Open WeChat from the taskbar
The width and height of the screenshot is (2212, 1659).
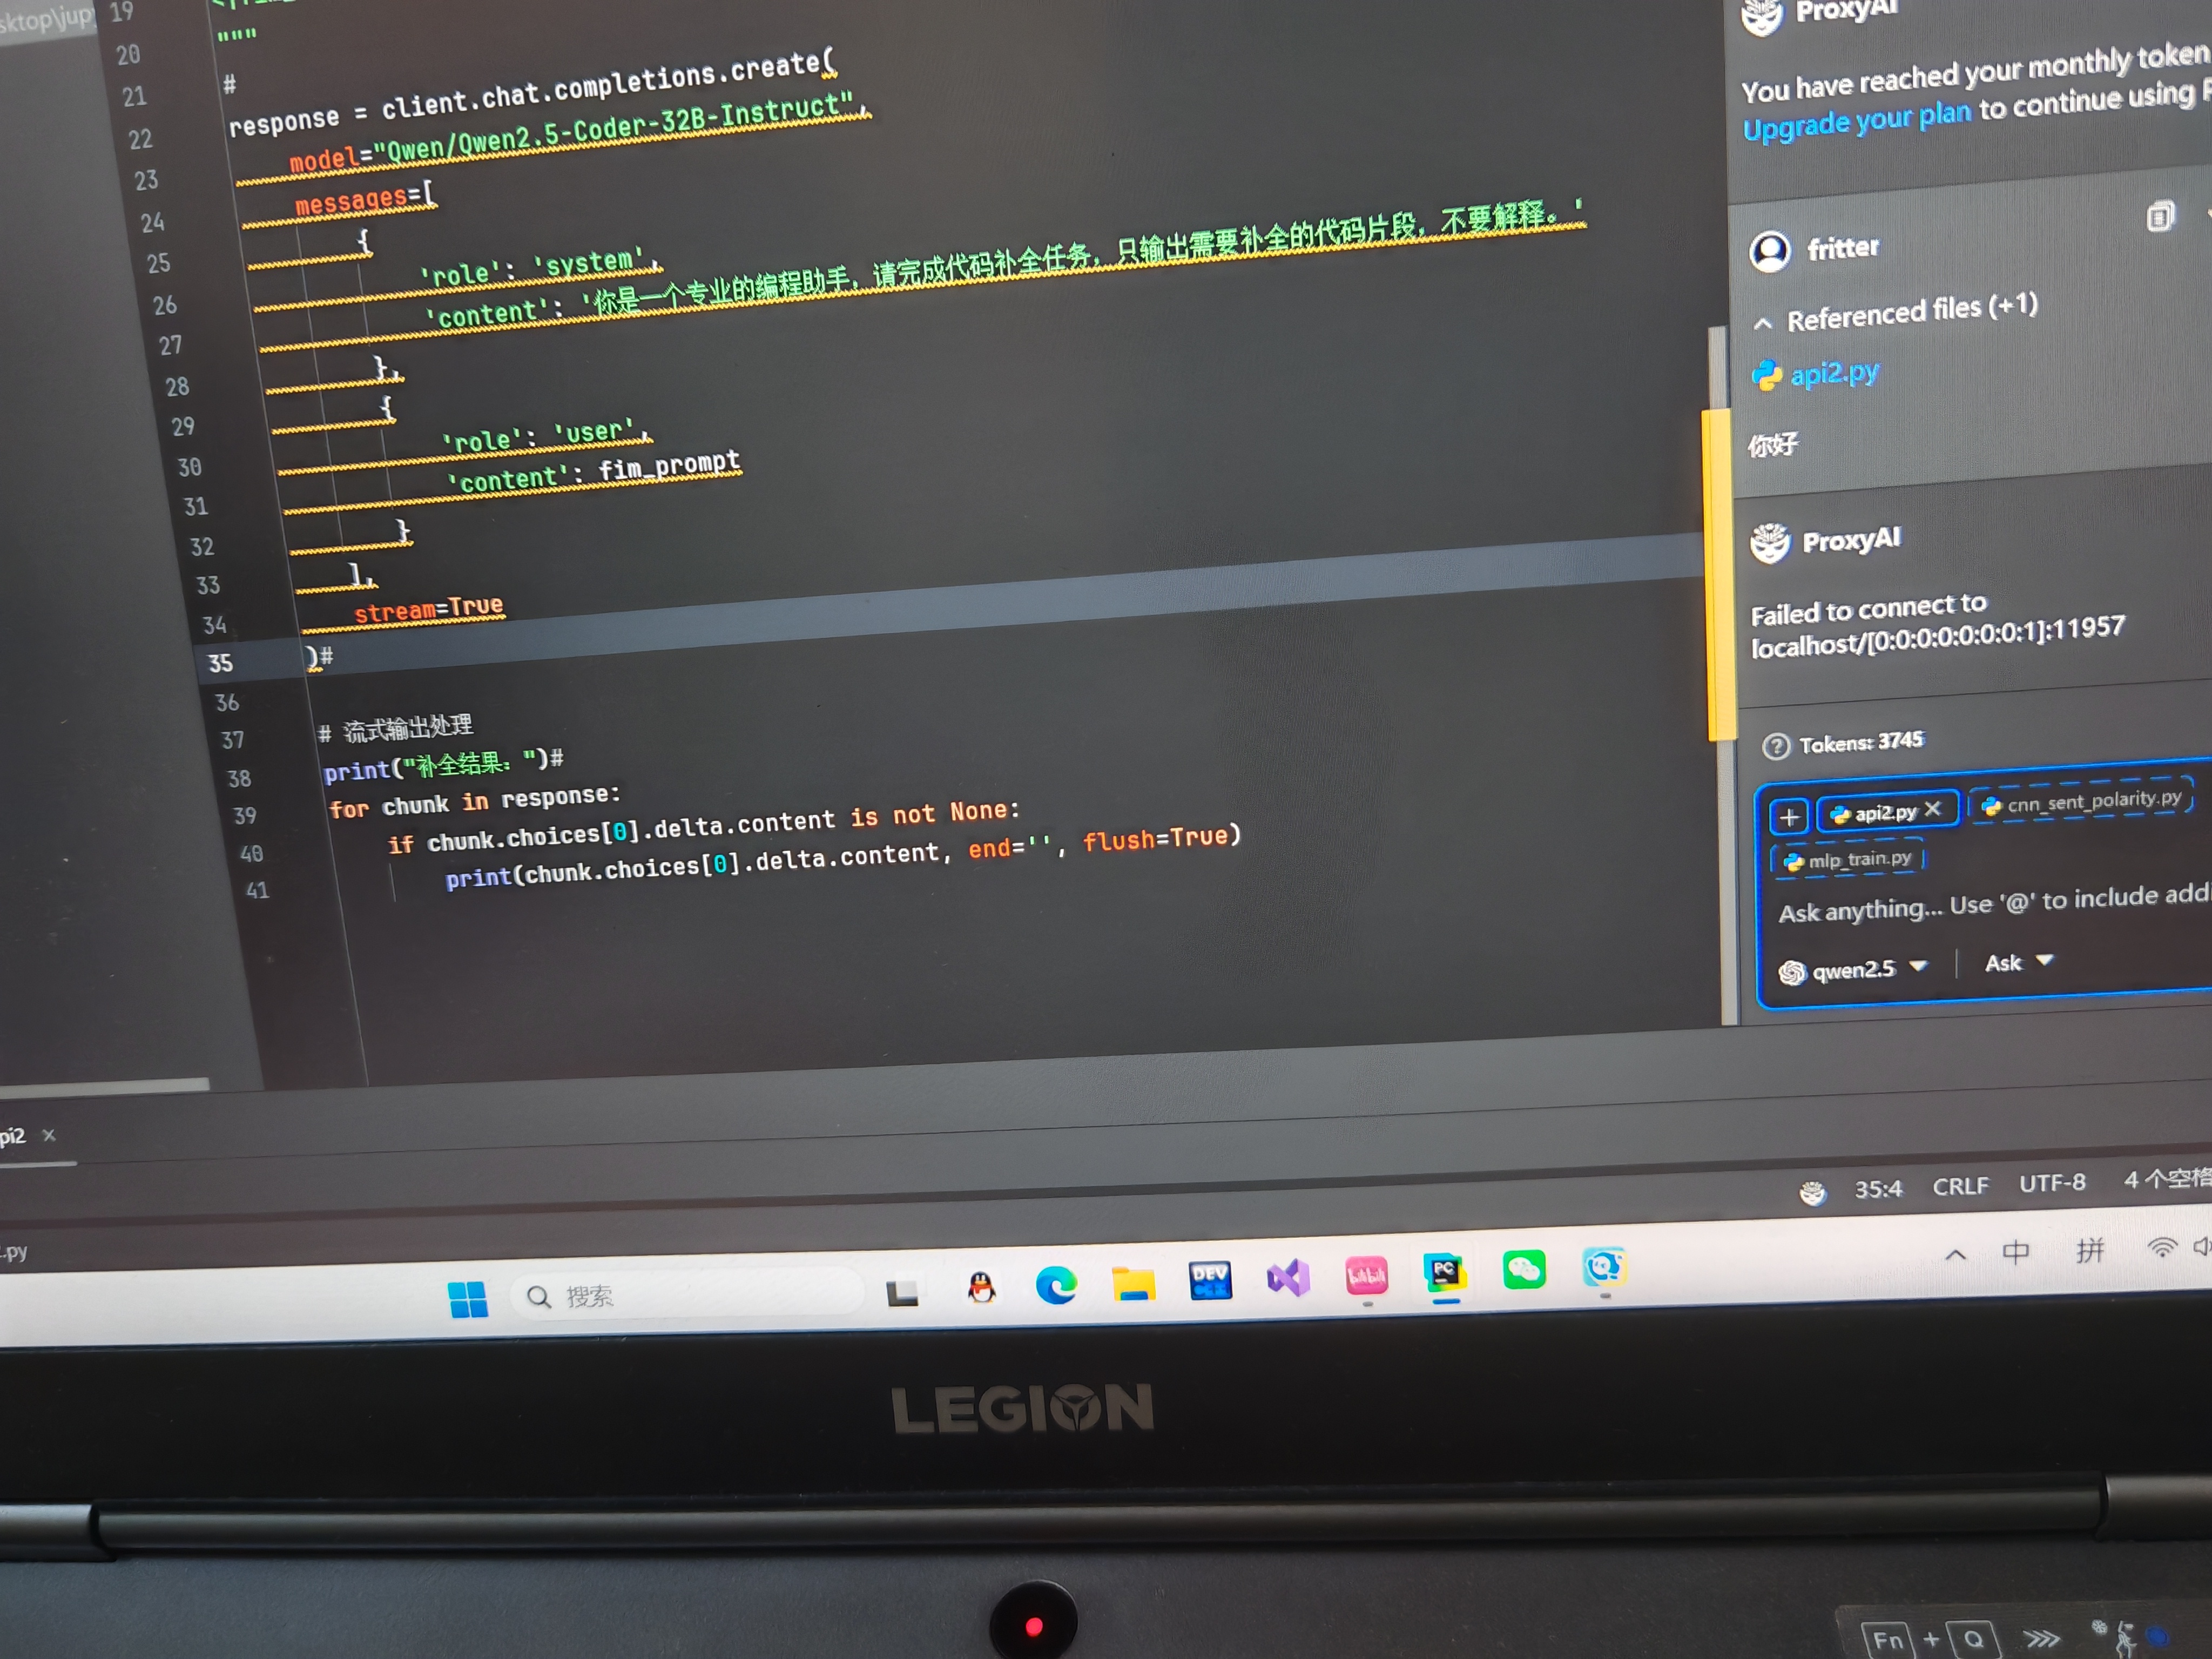point(1523,1270)
